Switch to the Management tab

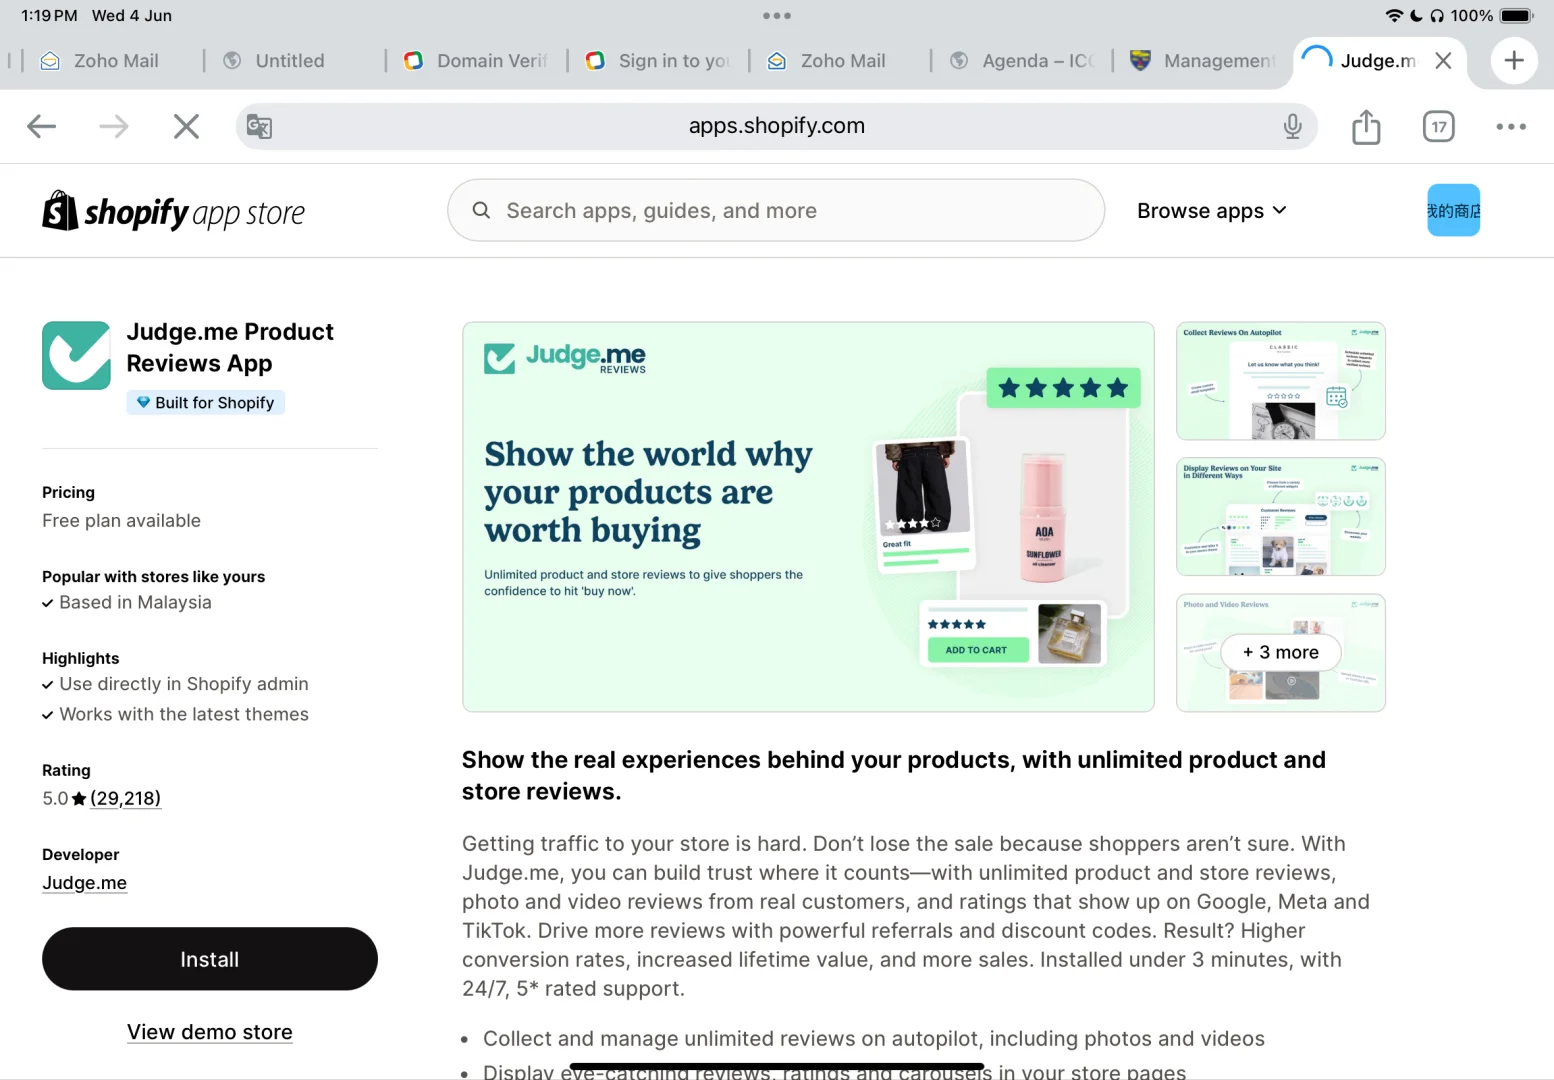point(1203,61)
